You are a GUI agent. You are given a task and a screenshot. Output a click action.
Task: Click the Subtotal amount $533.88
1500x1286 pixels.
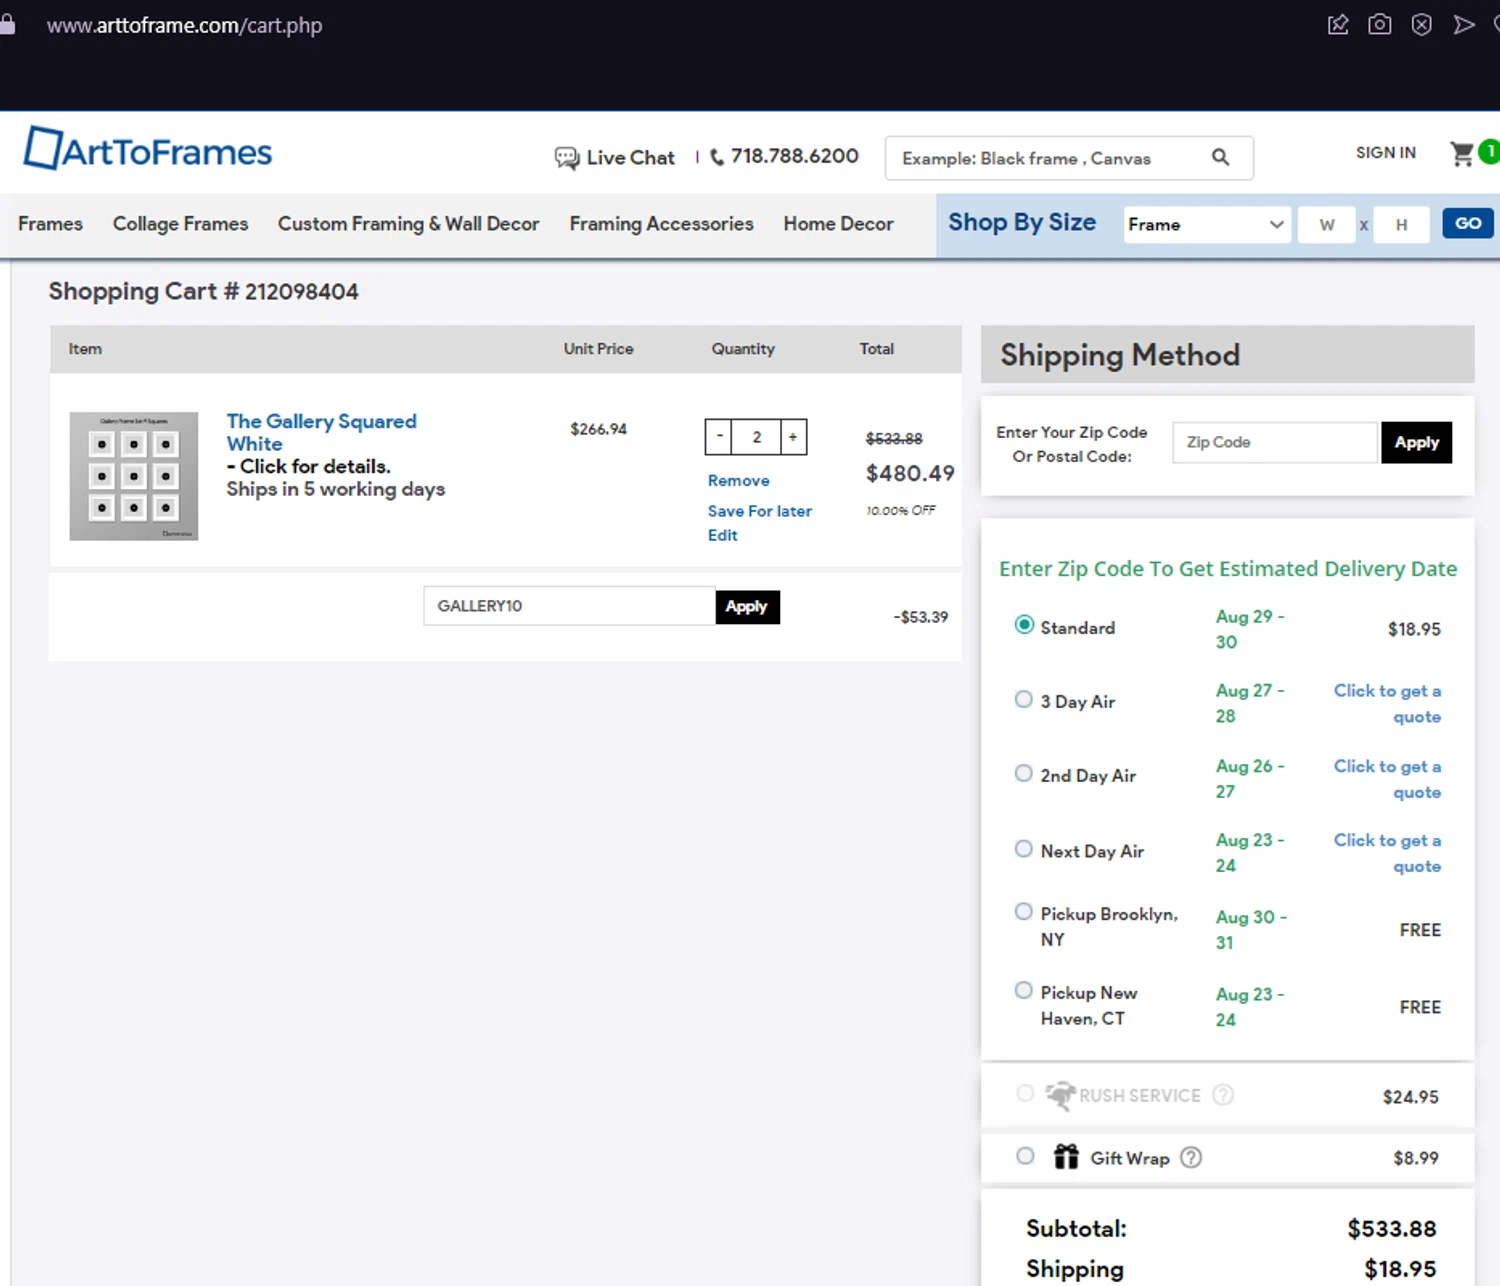[1392, 1228]
